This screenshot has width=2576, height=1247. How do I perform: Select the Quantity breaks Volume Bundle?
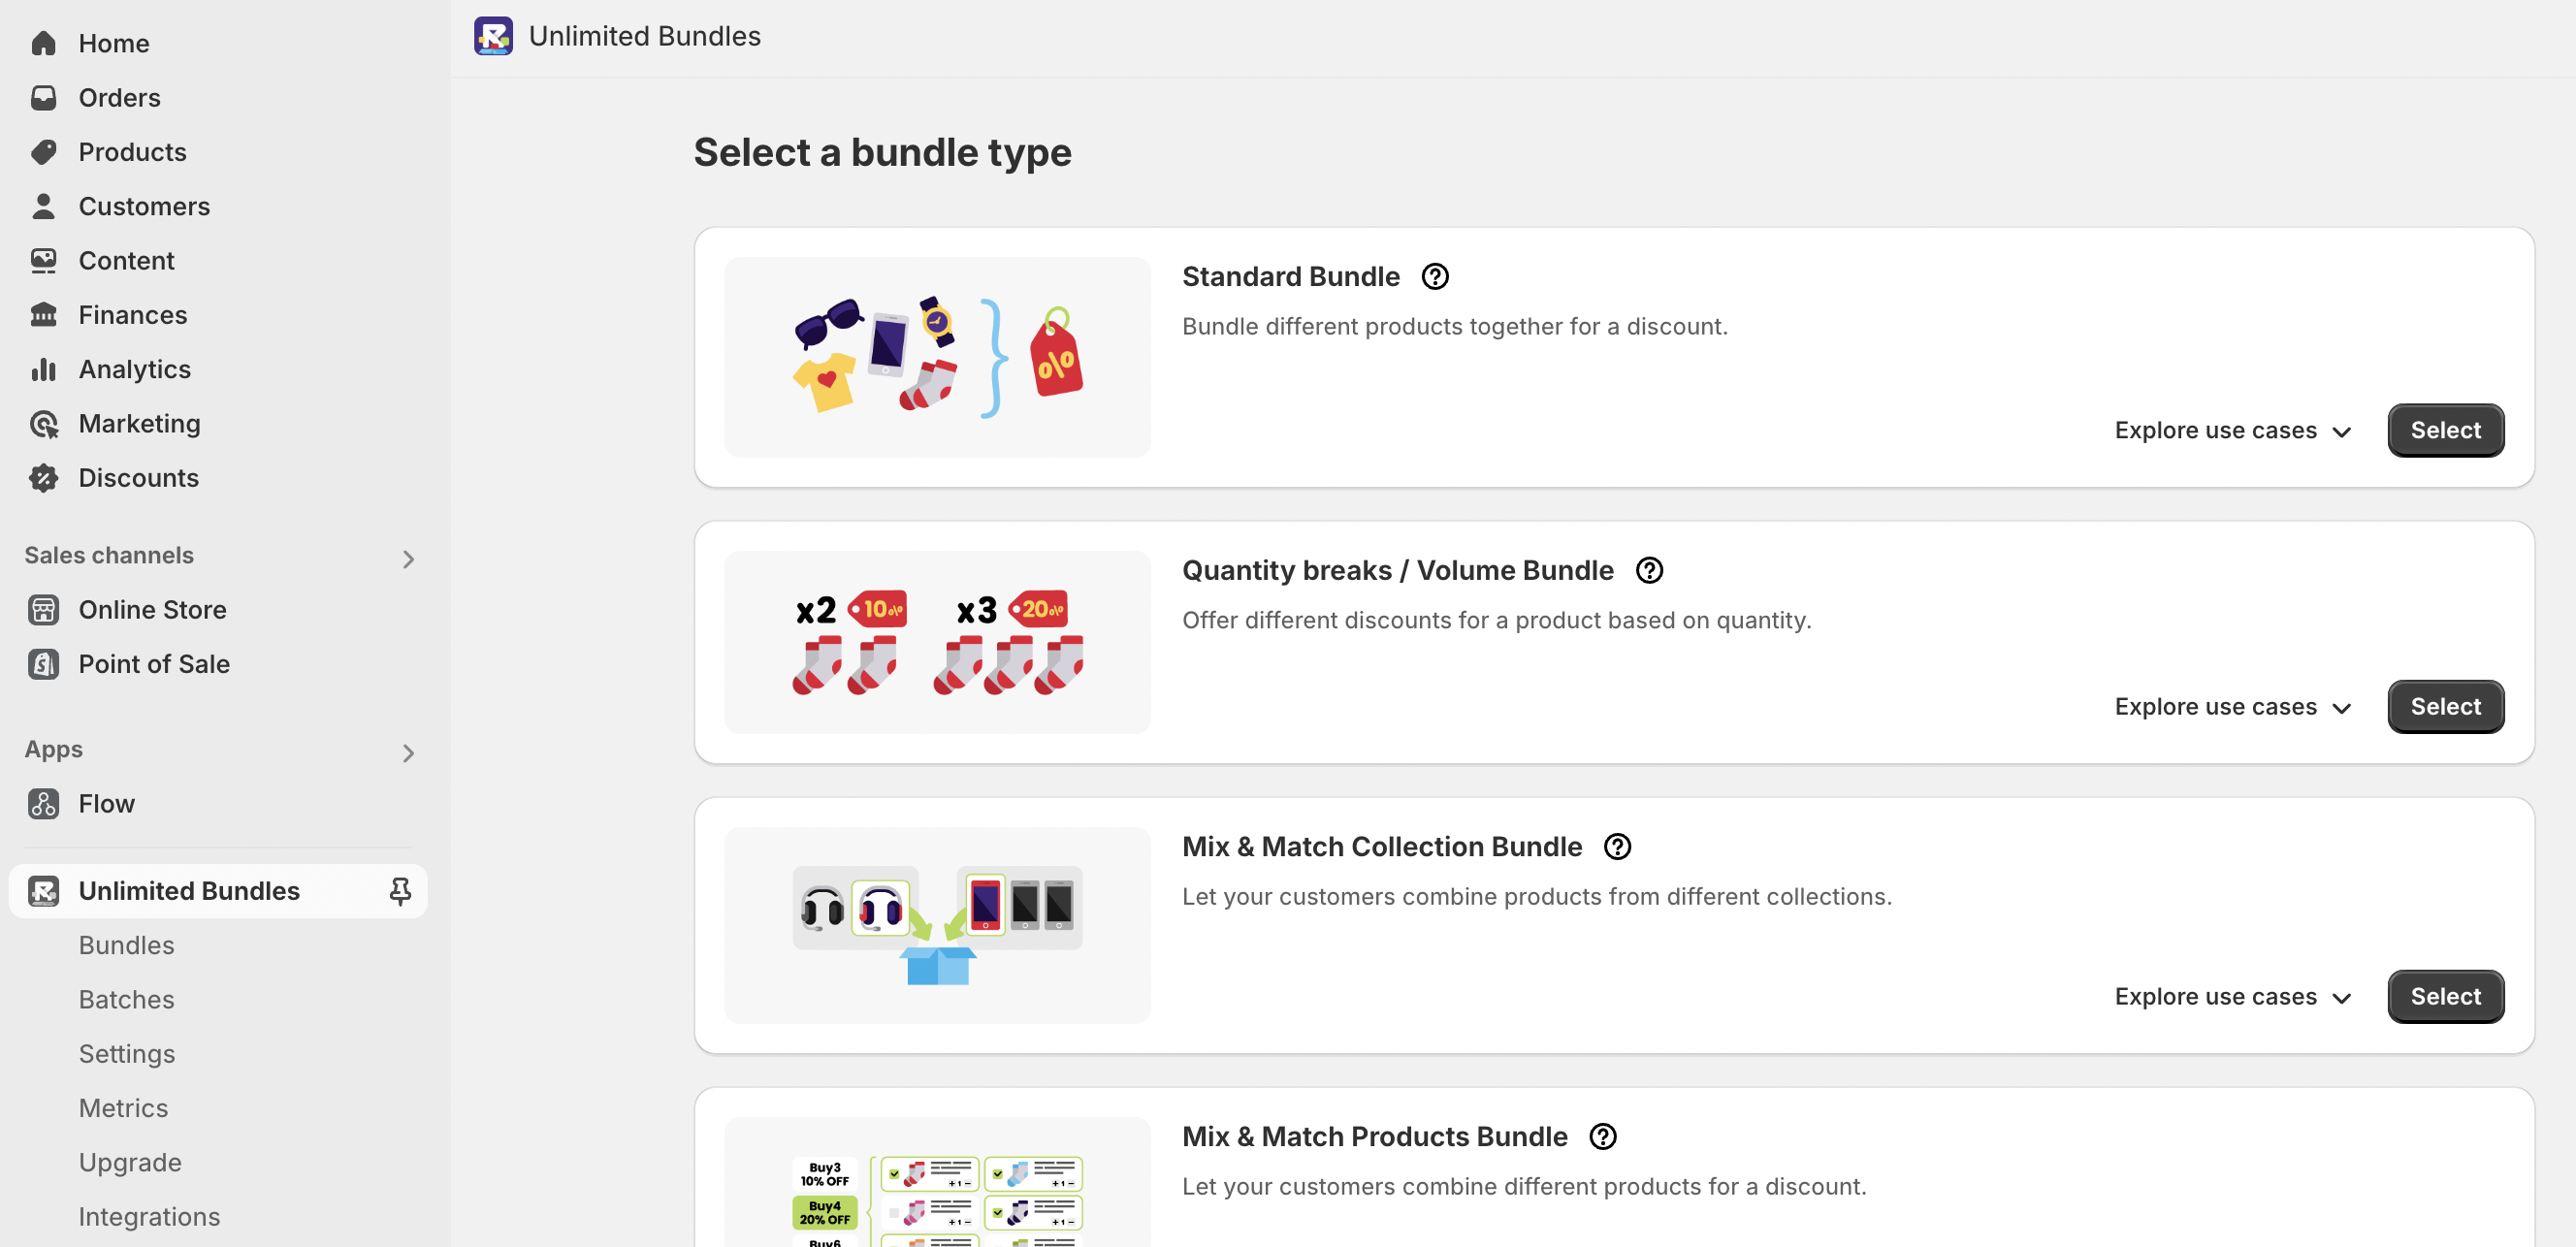click(x=2445, y=706)
